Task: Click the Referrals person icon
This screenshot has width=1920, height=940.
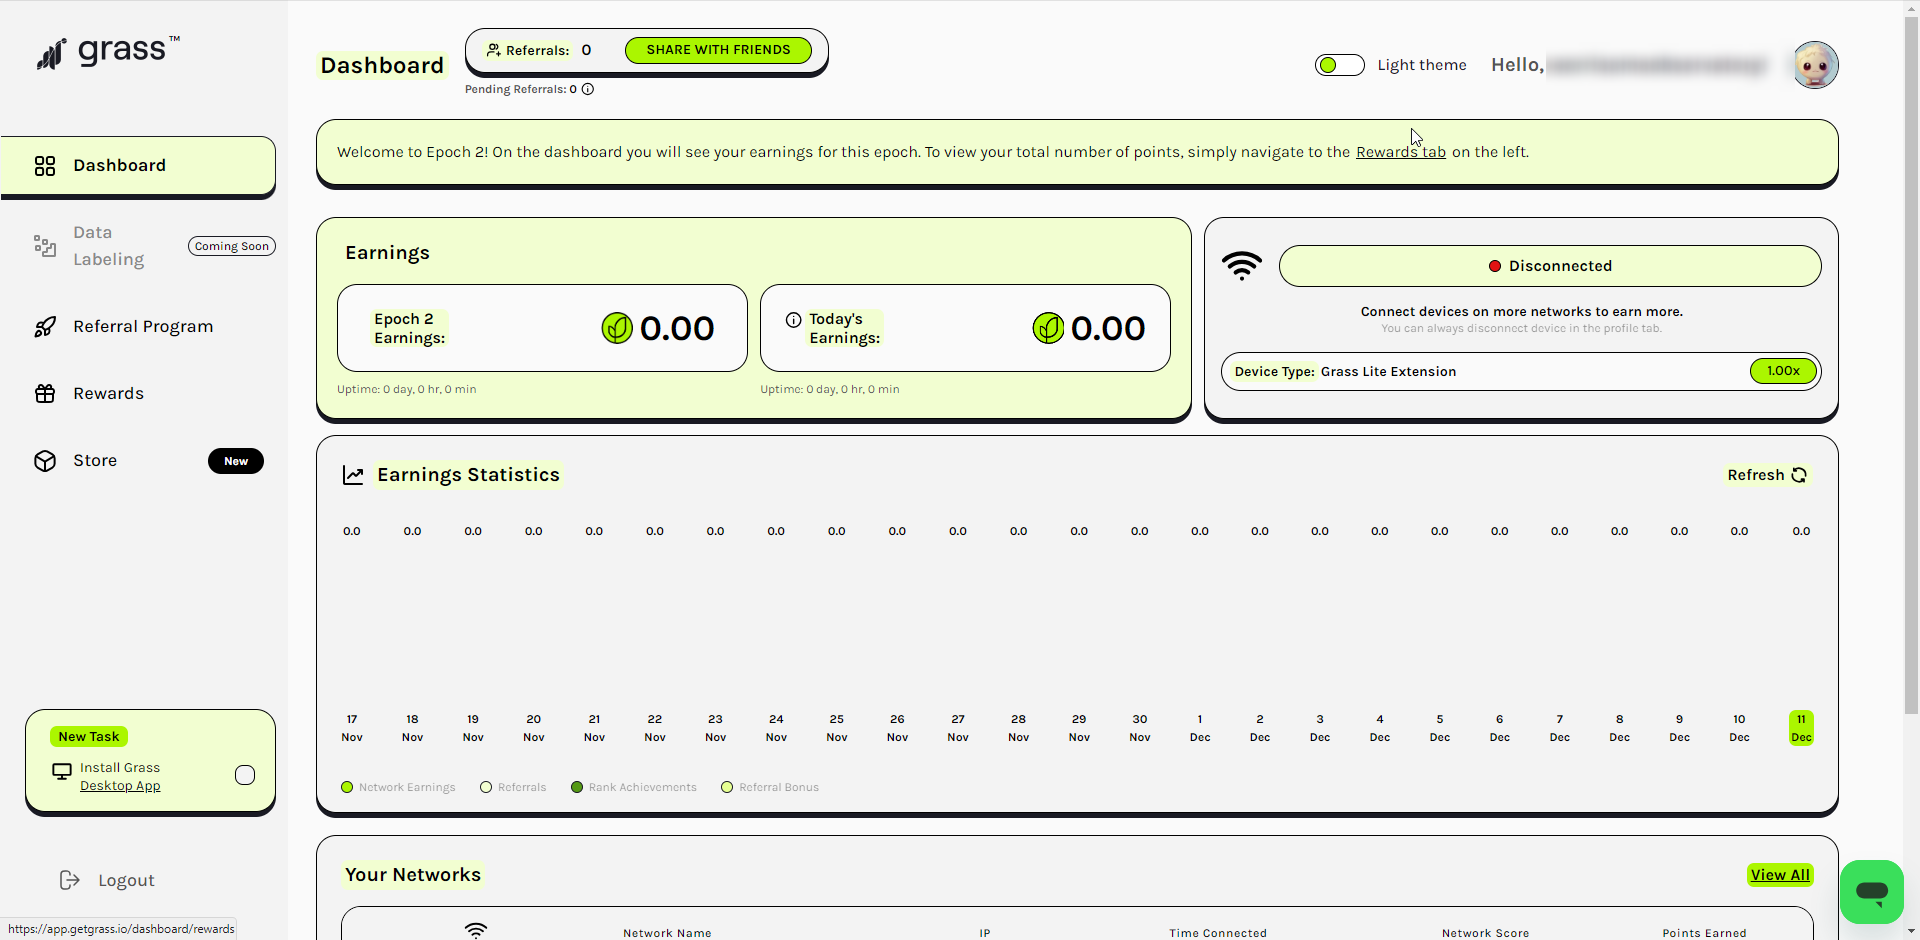Action: pos(493,50)
